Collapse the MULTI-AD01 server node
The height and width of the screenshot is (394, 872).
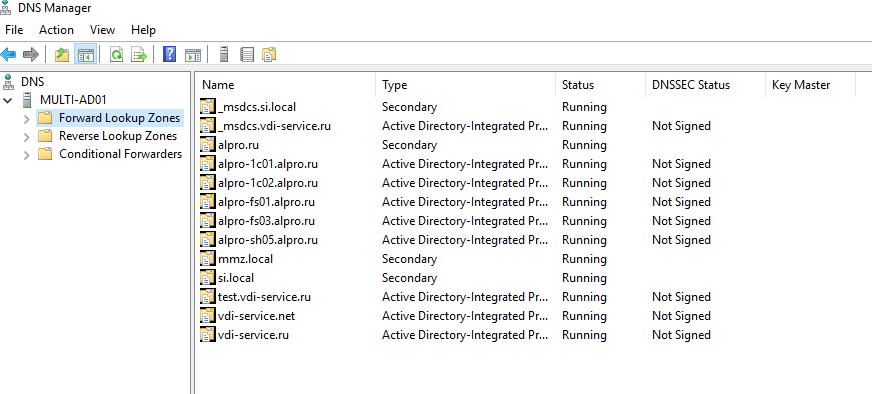[8, 101]
